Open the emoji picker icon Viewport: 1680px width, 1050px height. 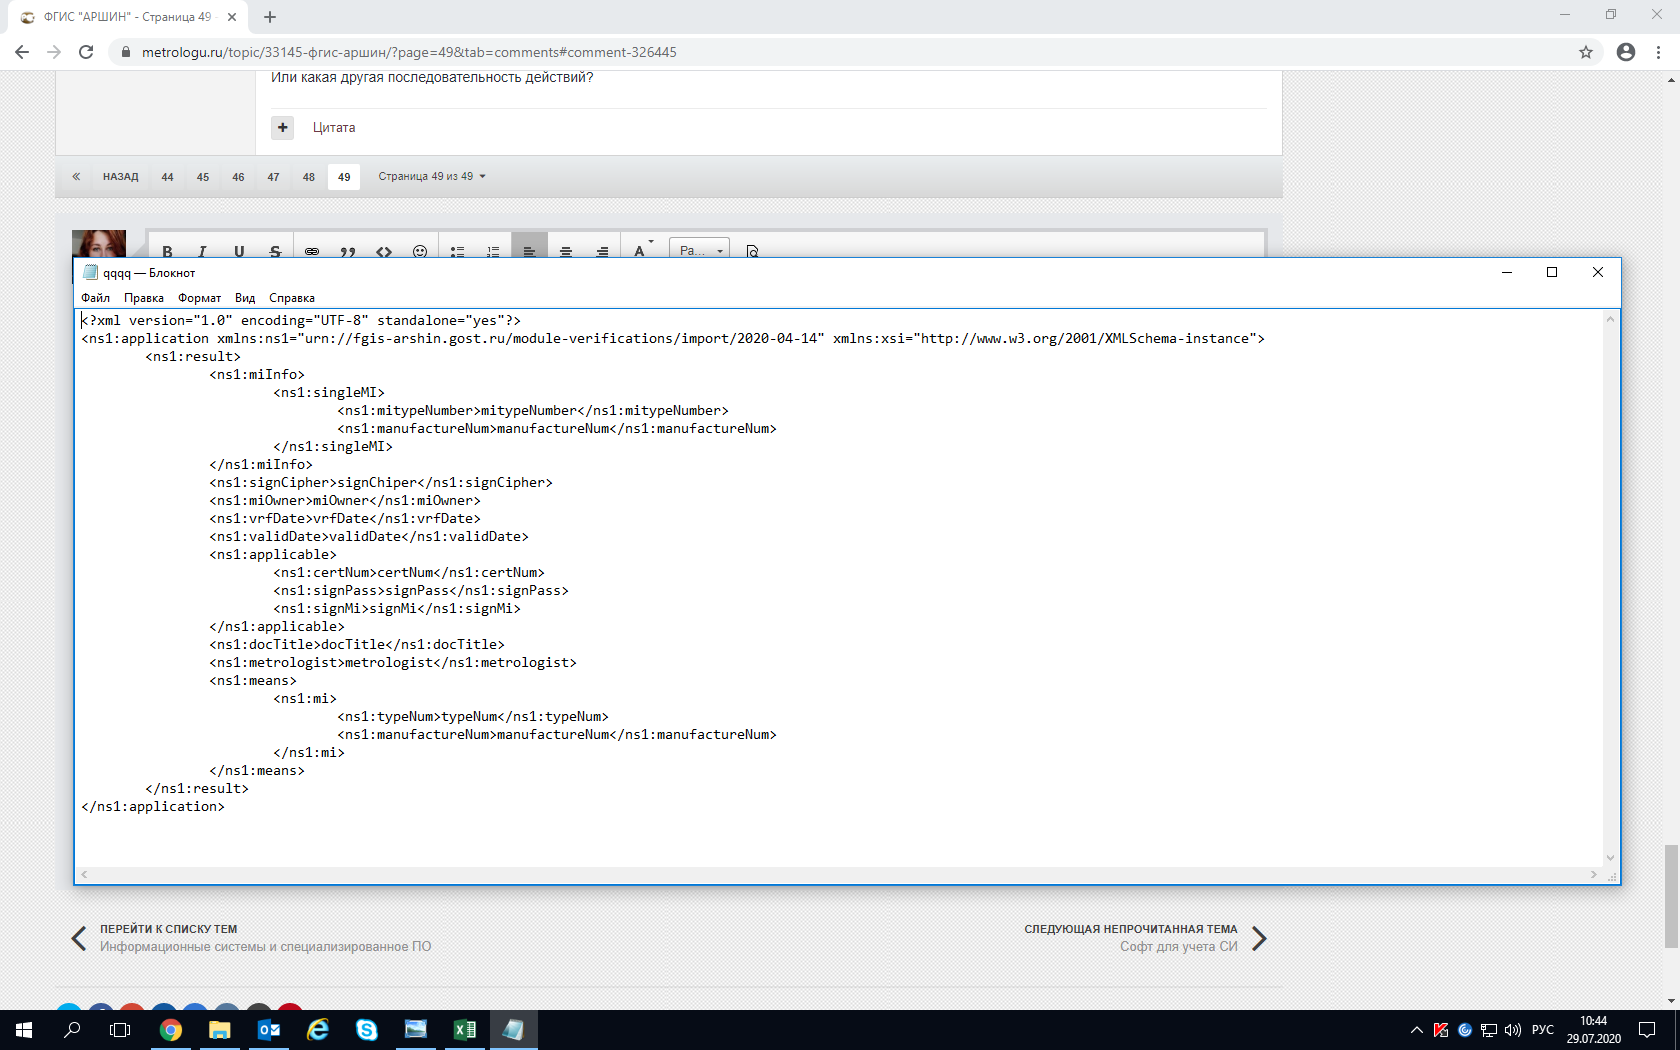420,251
